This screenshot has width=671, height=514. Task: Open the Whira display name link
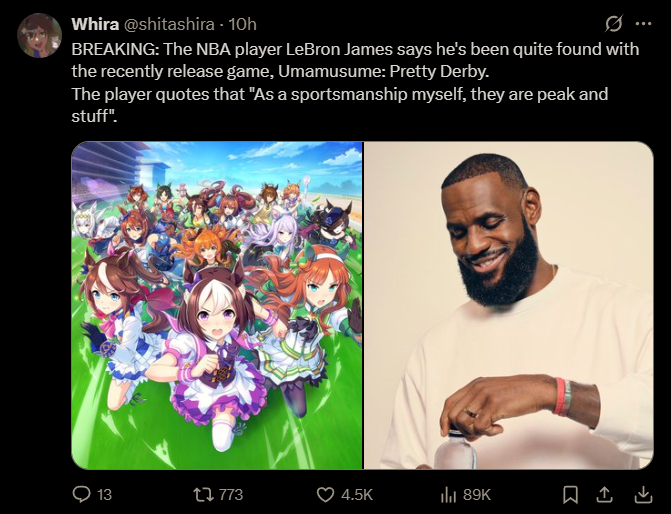(95, 24)
